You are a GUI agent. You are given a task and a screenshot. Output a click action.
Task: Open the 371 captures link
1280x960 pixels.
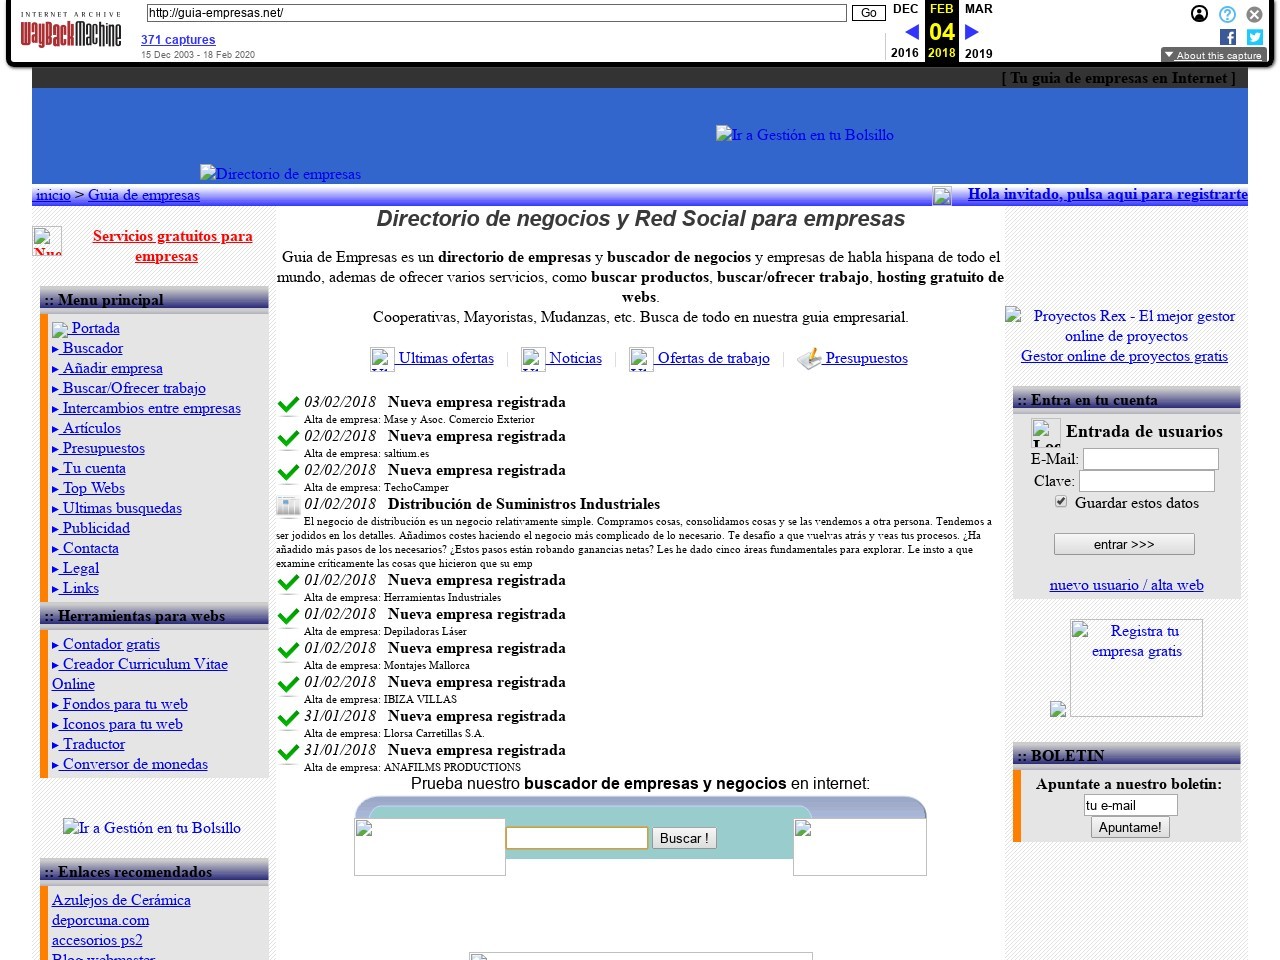[178, 40]
